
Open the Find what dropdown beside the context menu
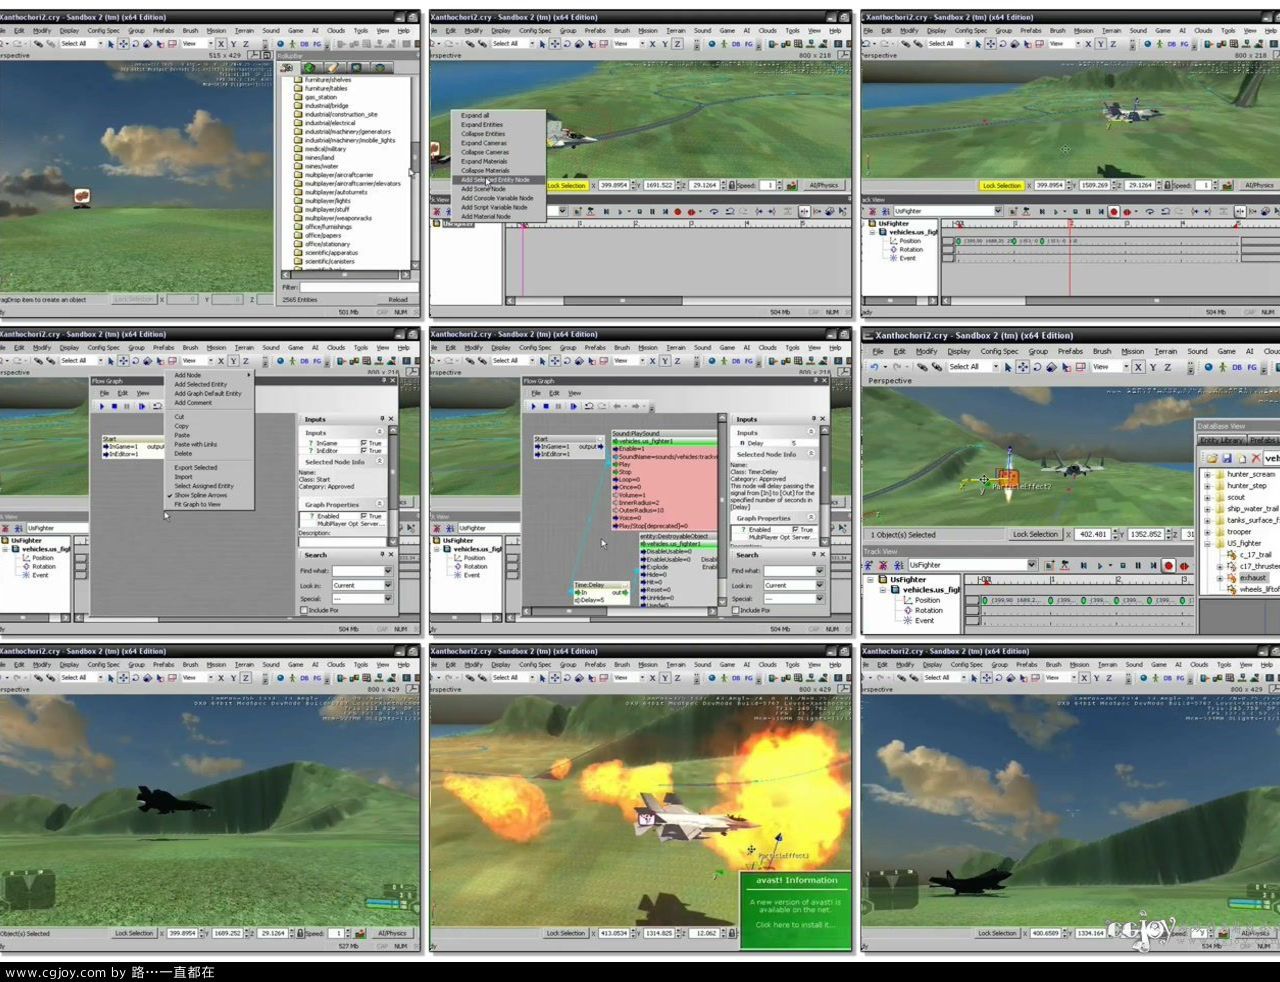point(387,571)
